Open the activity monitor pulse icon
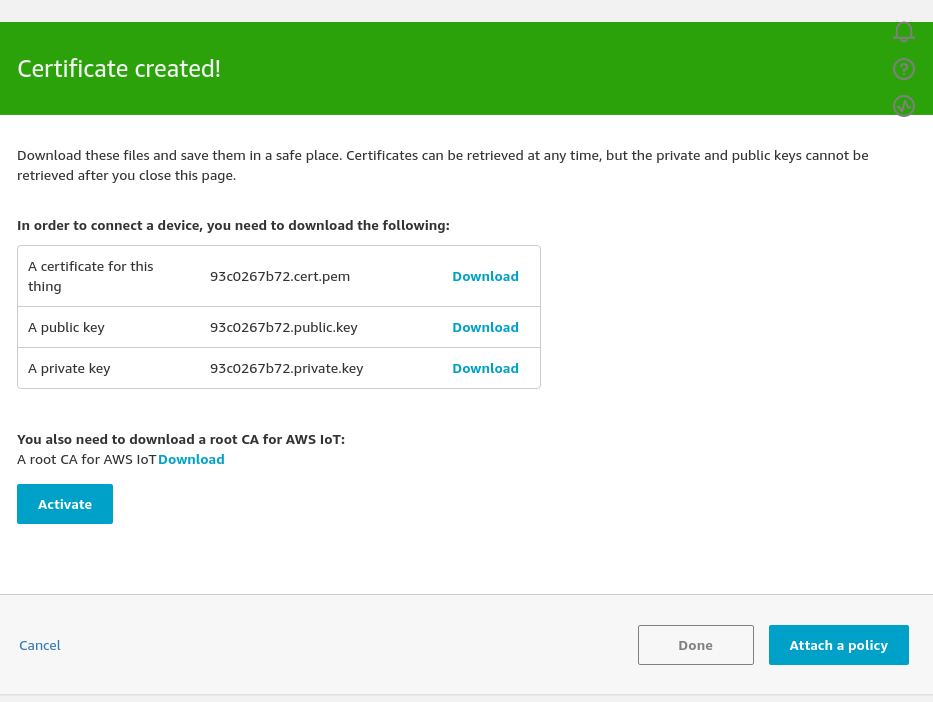 click(x=903, y=106)
